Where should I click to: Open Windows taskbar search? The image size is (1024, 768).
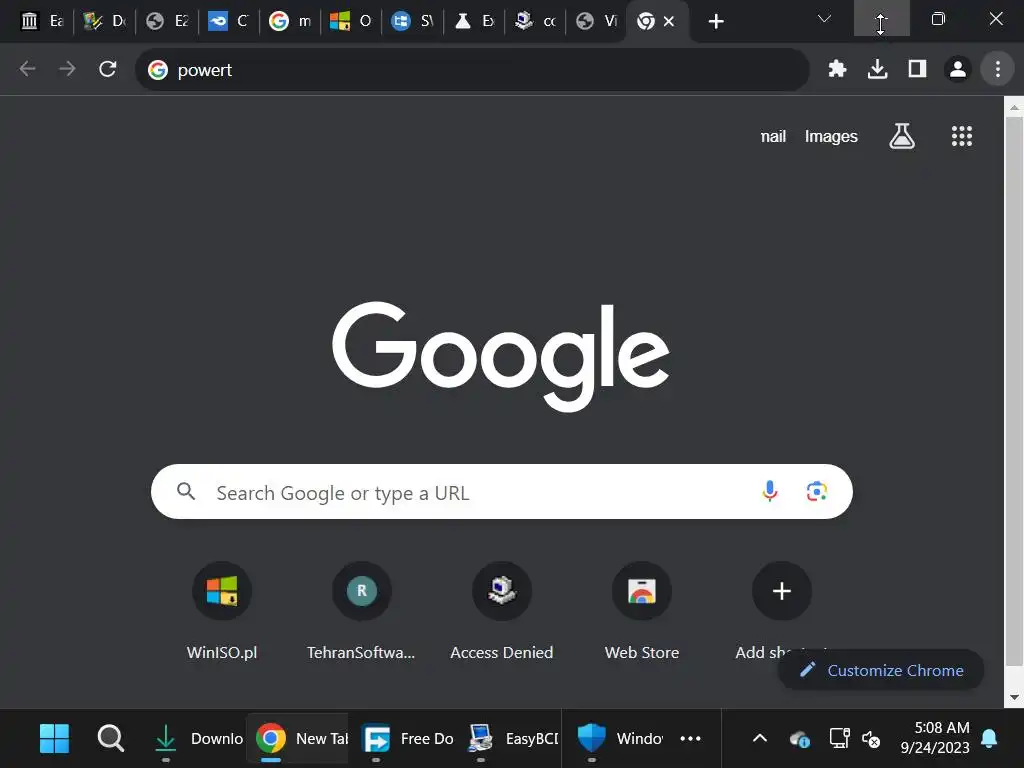(110, 739)
